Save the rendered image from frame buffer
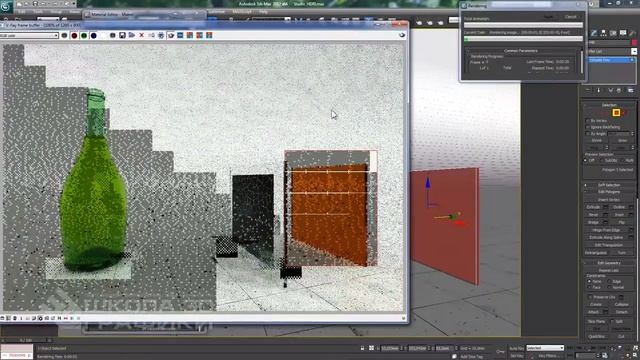This screenshot has width=640, height=360. tap(122, 36)
